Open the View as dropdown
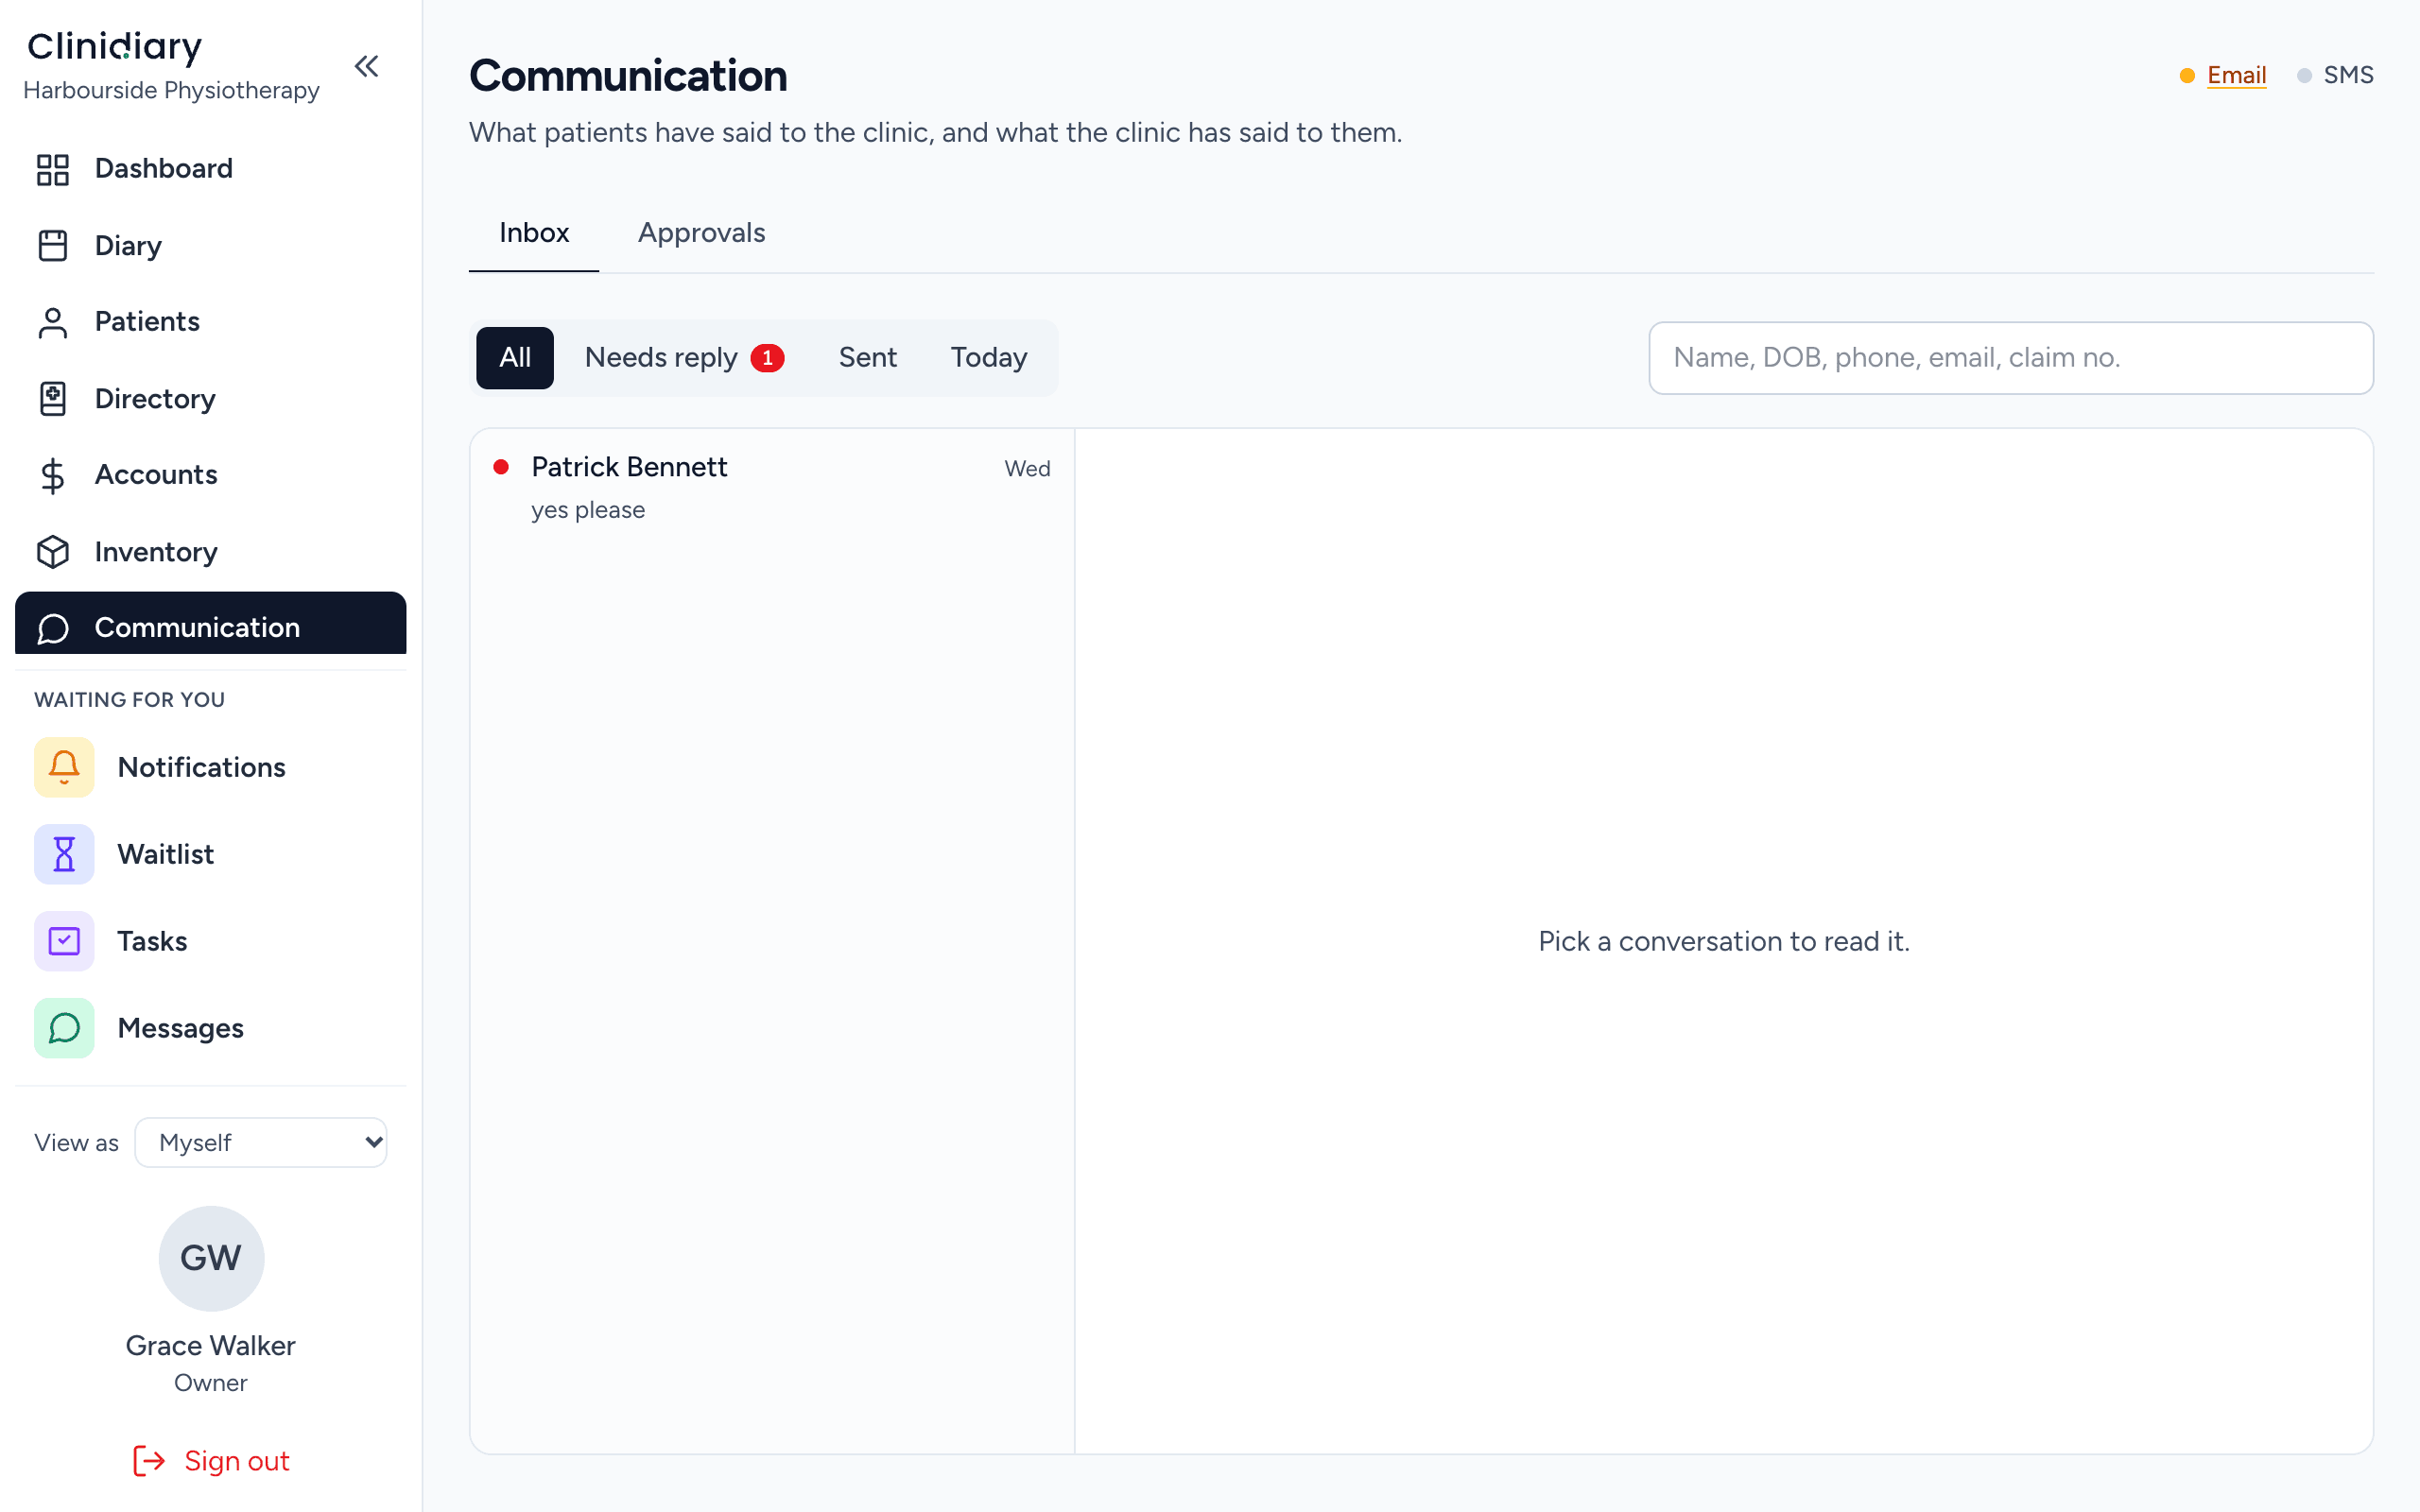The height and width of the screenshot is (1512, 2420). 261,1143
